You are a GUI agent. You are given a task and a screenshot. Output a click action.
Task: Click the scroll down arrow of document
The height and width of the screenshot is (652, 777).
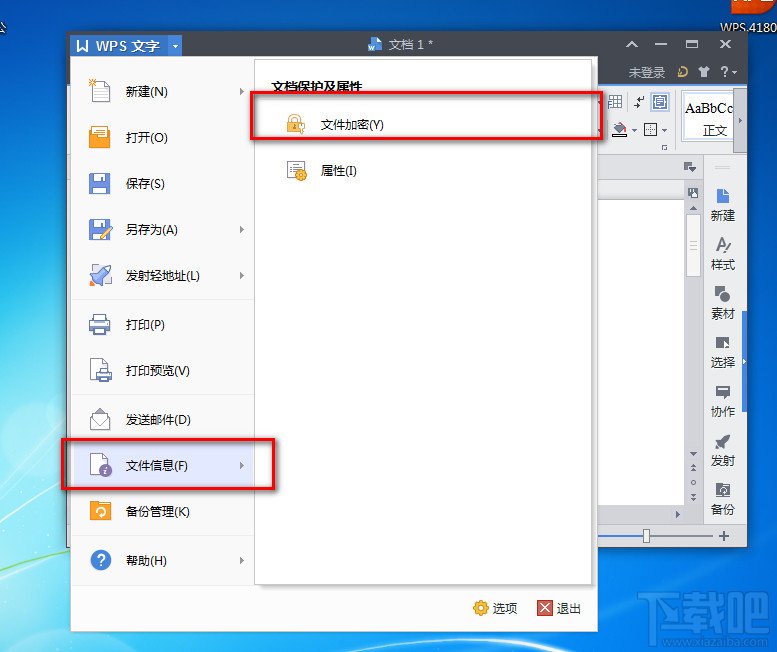pos(693,453)
